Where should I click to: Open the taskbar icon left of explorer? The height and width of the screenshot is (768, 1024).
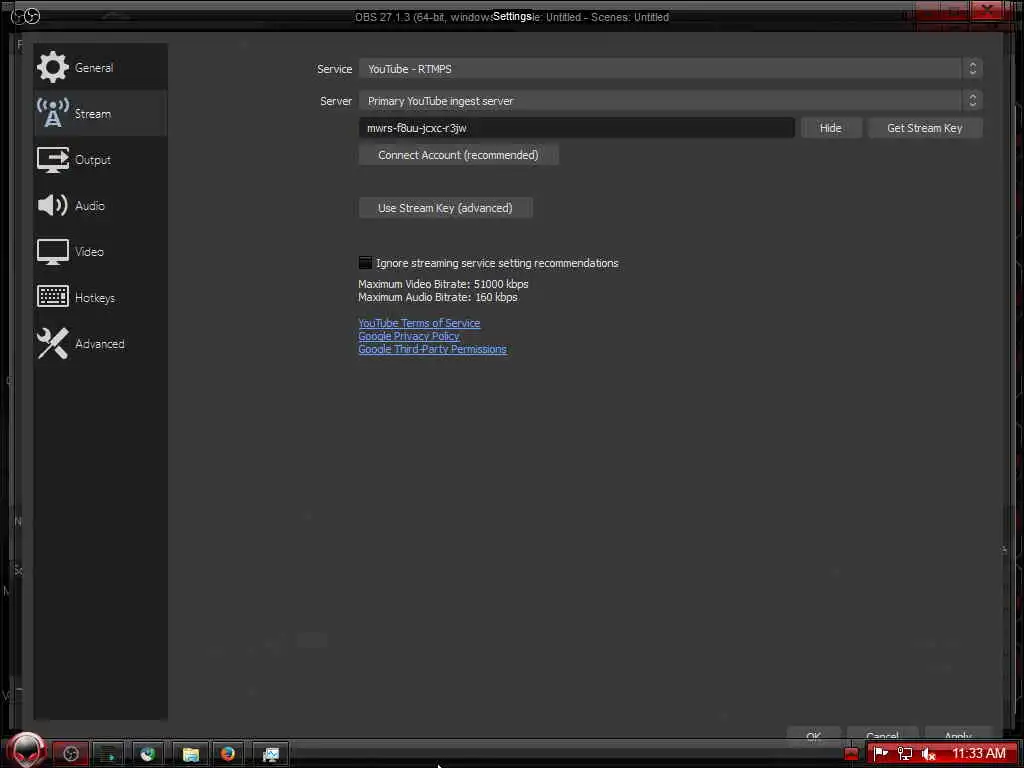tap(148, 754)
